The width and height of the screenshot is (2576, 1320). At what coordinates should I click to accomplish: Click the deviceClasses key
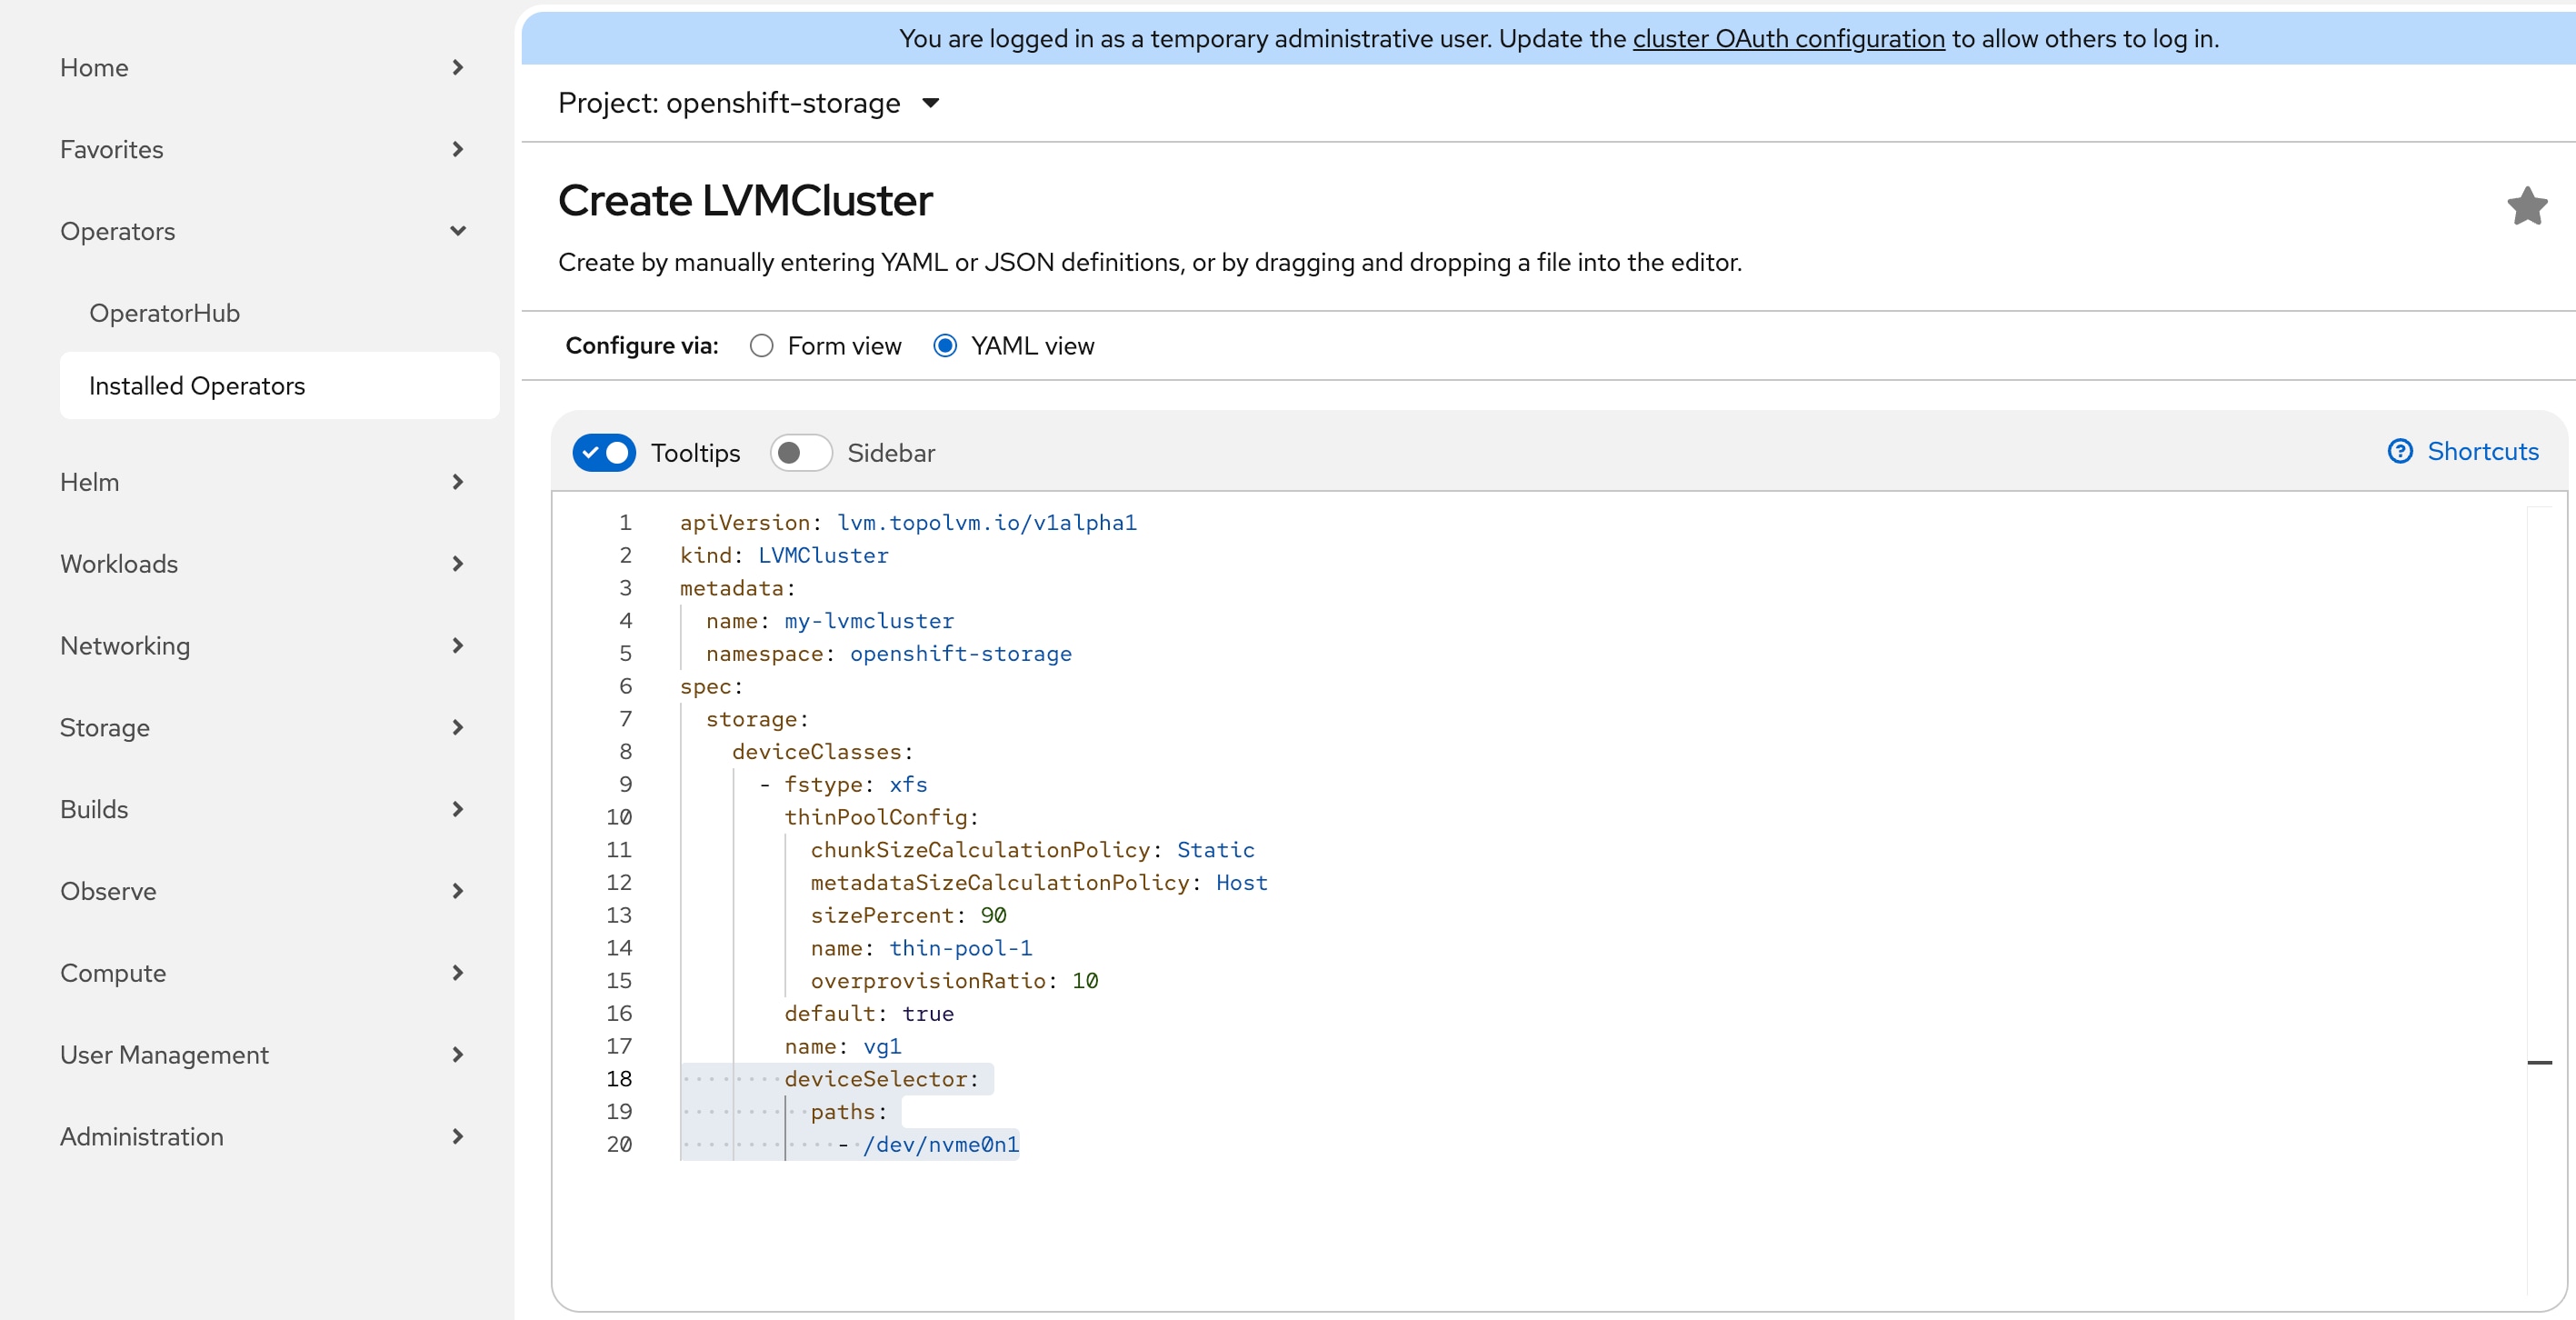coord(817,752)
